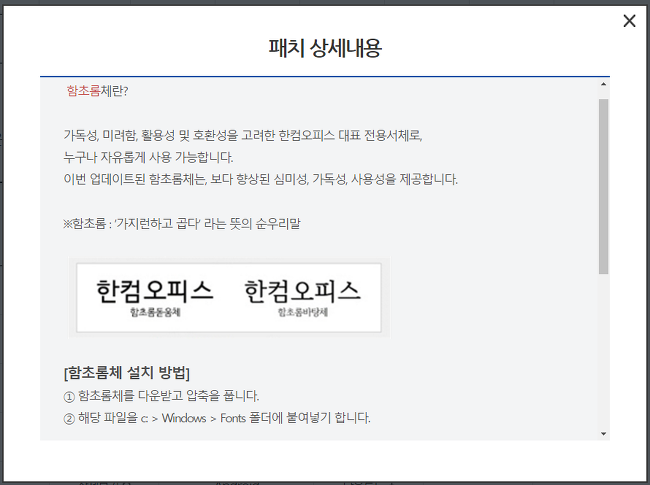The image size is (650, 485).
Task: Click the note ※함초롬 : '가지런하고 곱다'
Action: coord(182,224)
